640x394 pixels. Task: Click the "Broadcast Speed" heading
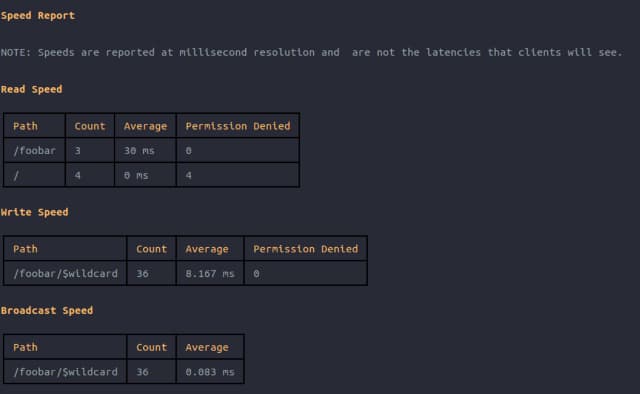click(47, 310)
